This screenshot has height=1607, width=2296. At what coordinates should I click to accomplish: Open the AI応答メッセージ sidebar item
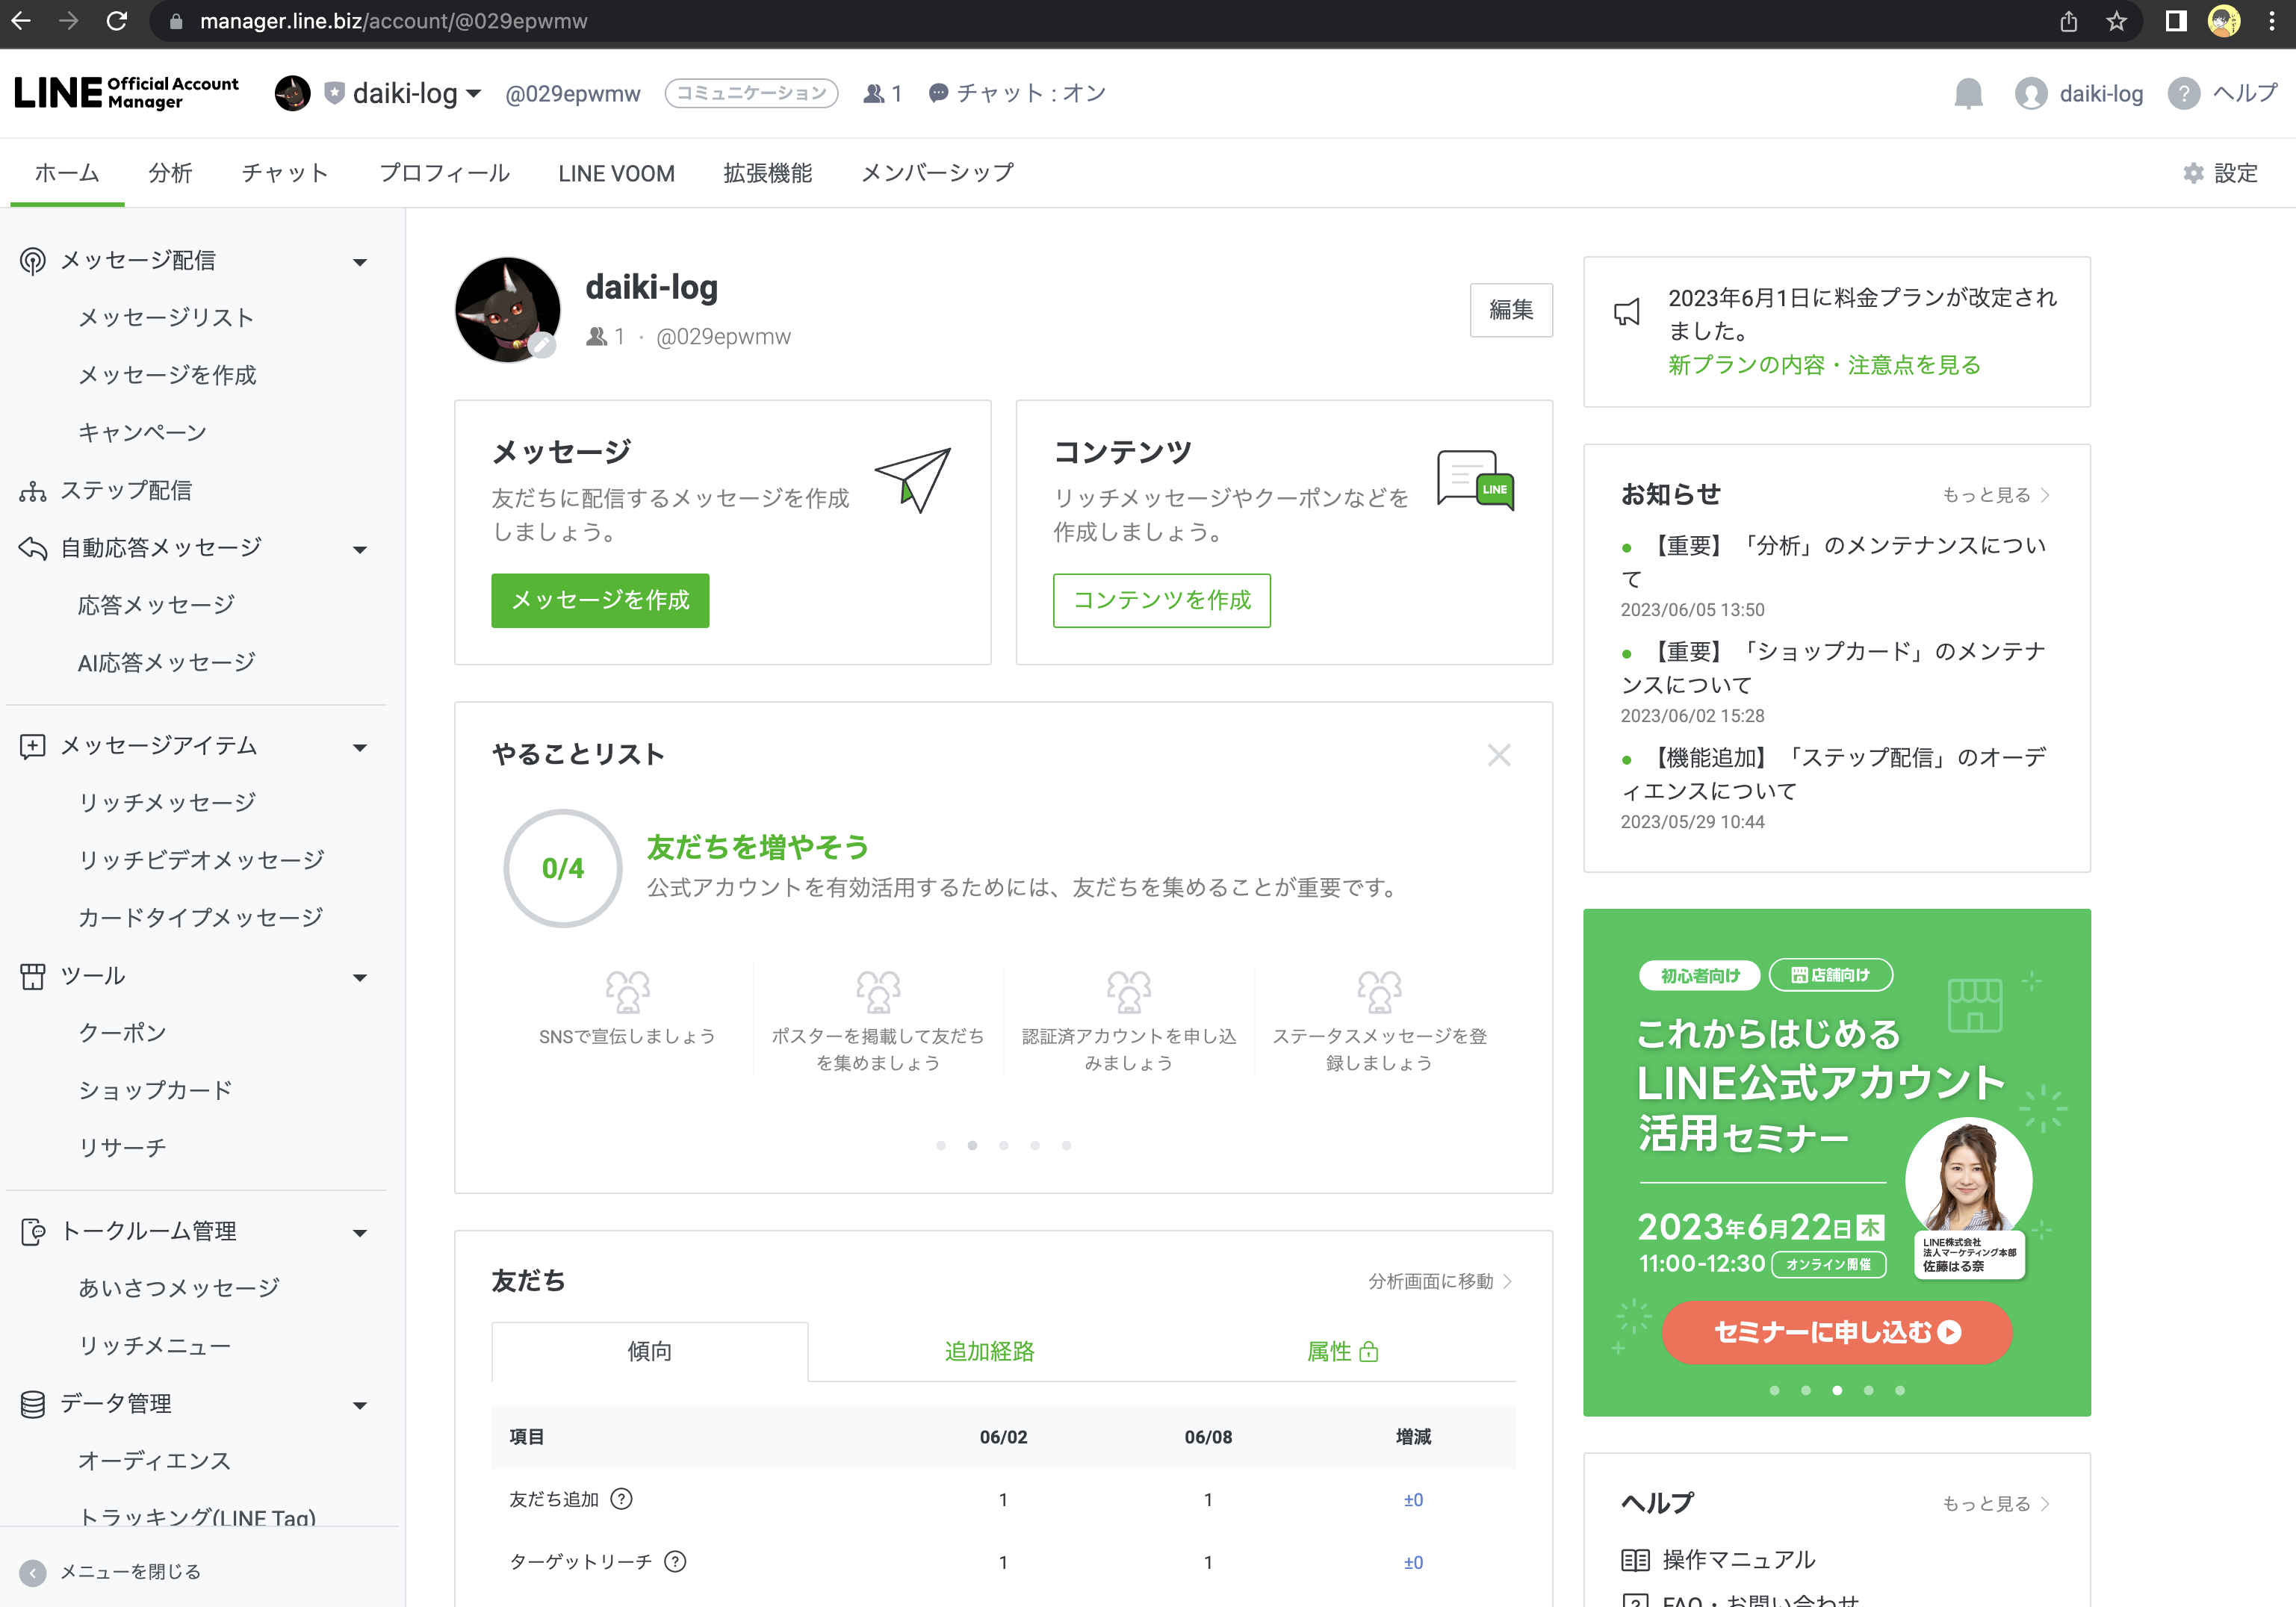(166, 662)
